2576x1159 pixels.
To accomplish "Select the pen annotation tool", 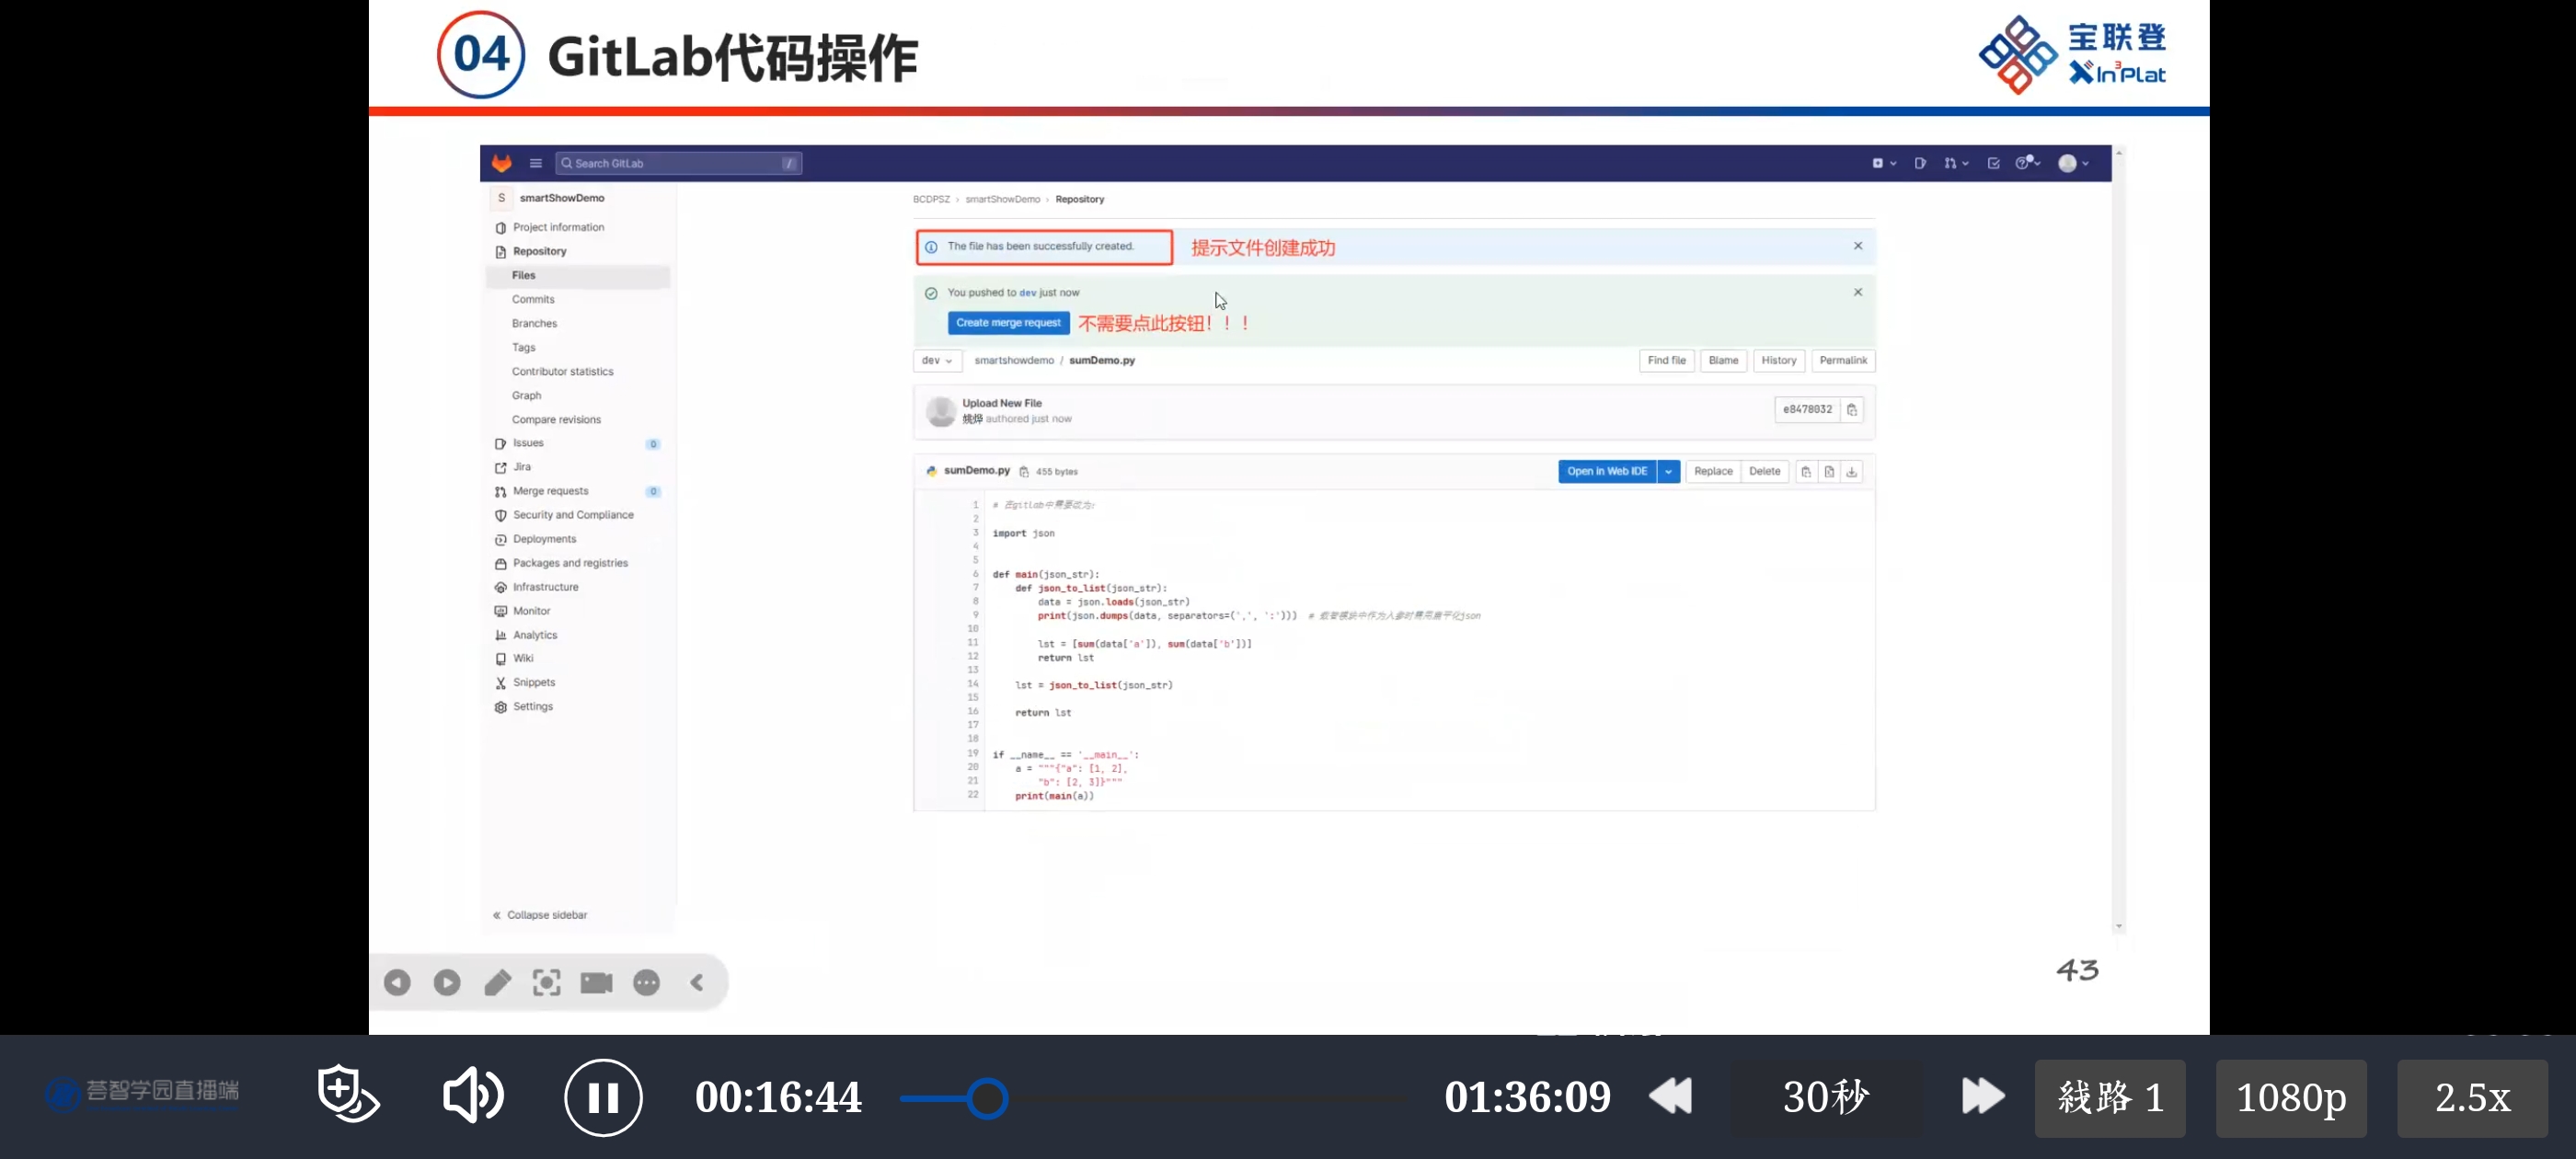I will click(x=497, y=983).
